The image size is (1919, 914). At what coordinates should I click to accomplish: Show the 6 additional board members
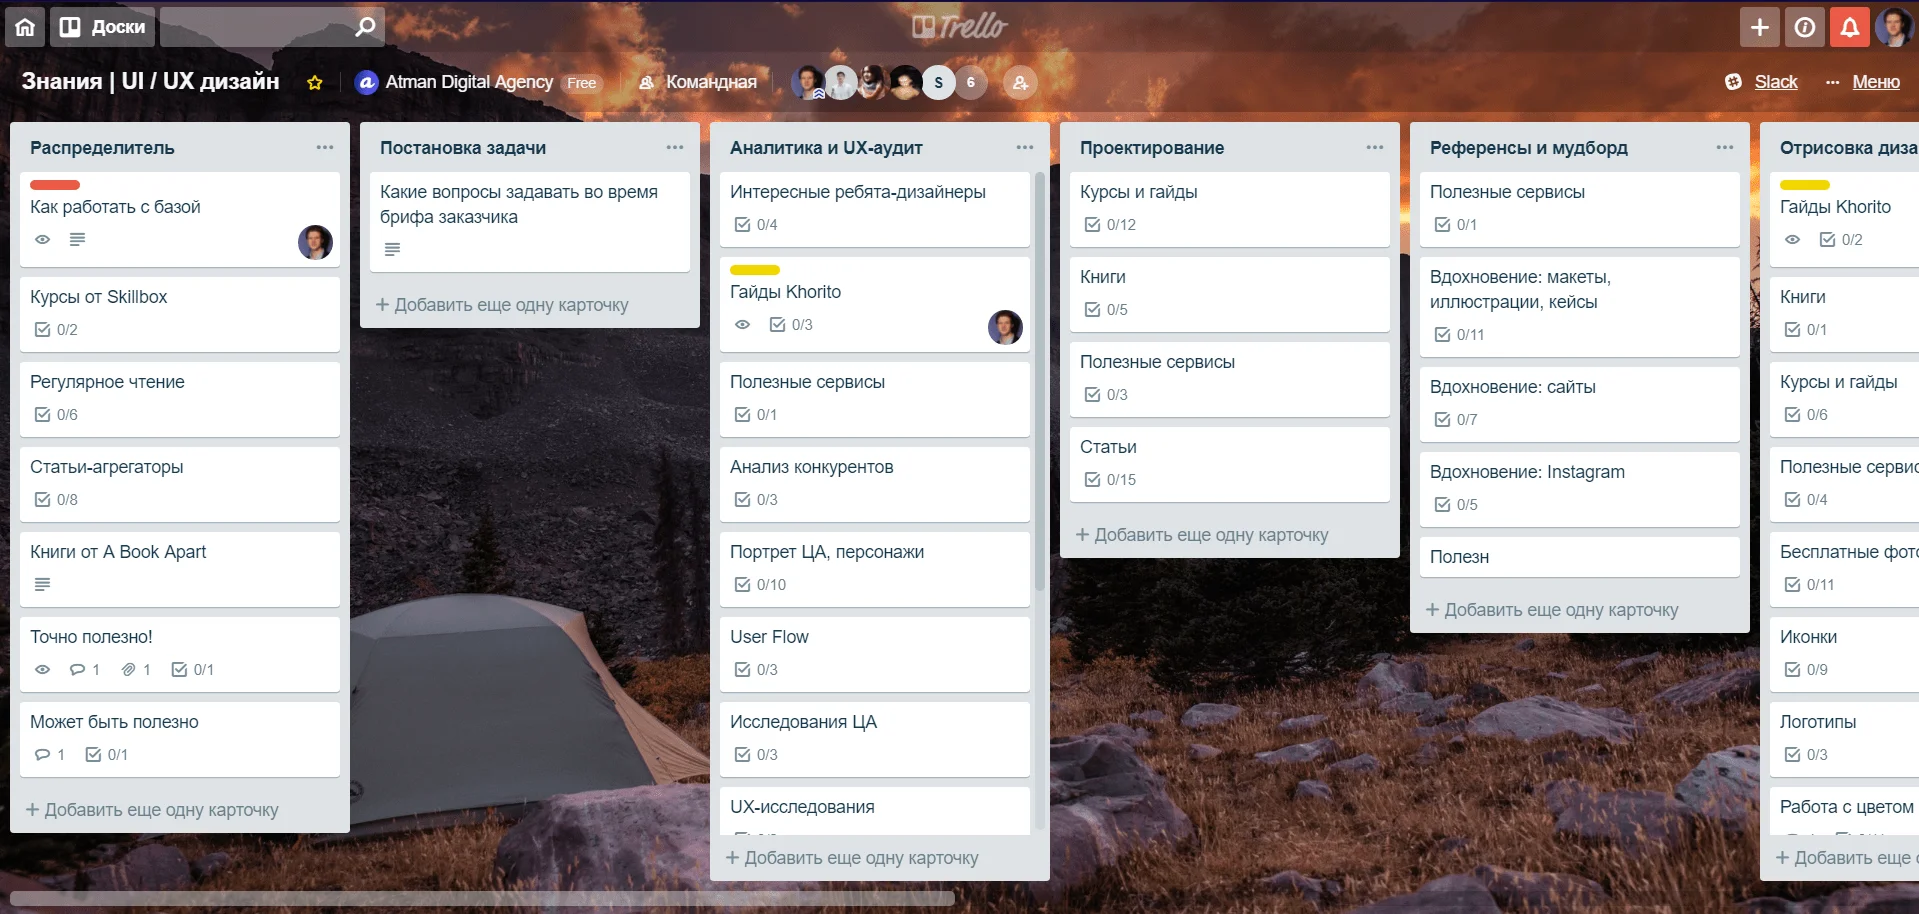tap(970, 82)
